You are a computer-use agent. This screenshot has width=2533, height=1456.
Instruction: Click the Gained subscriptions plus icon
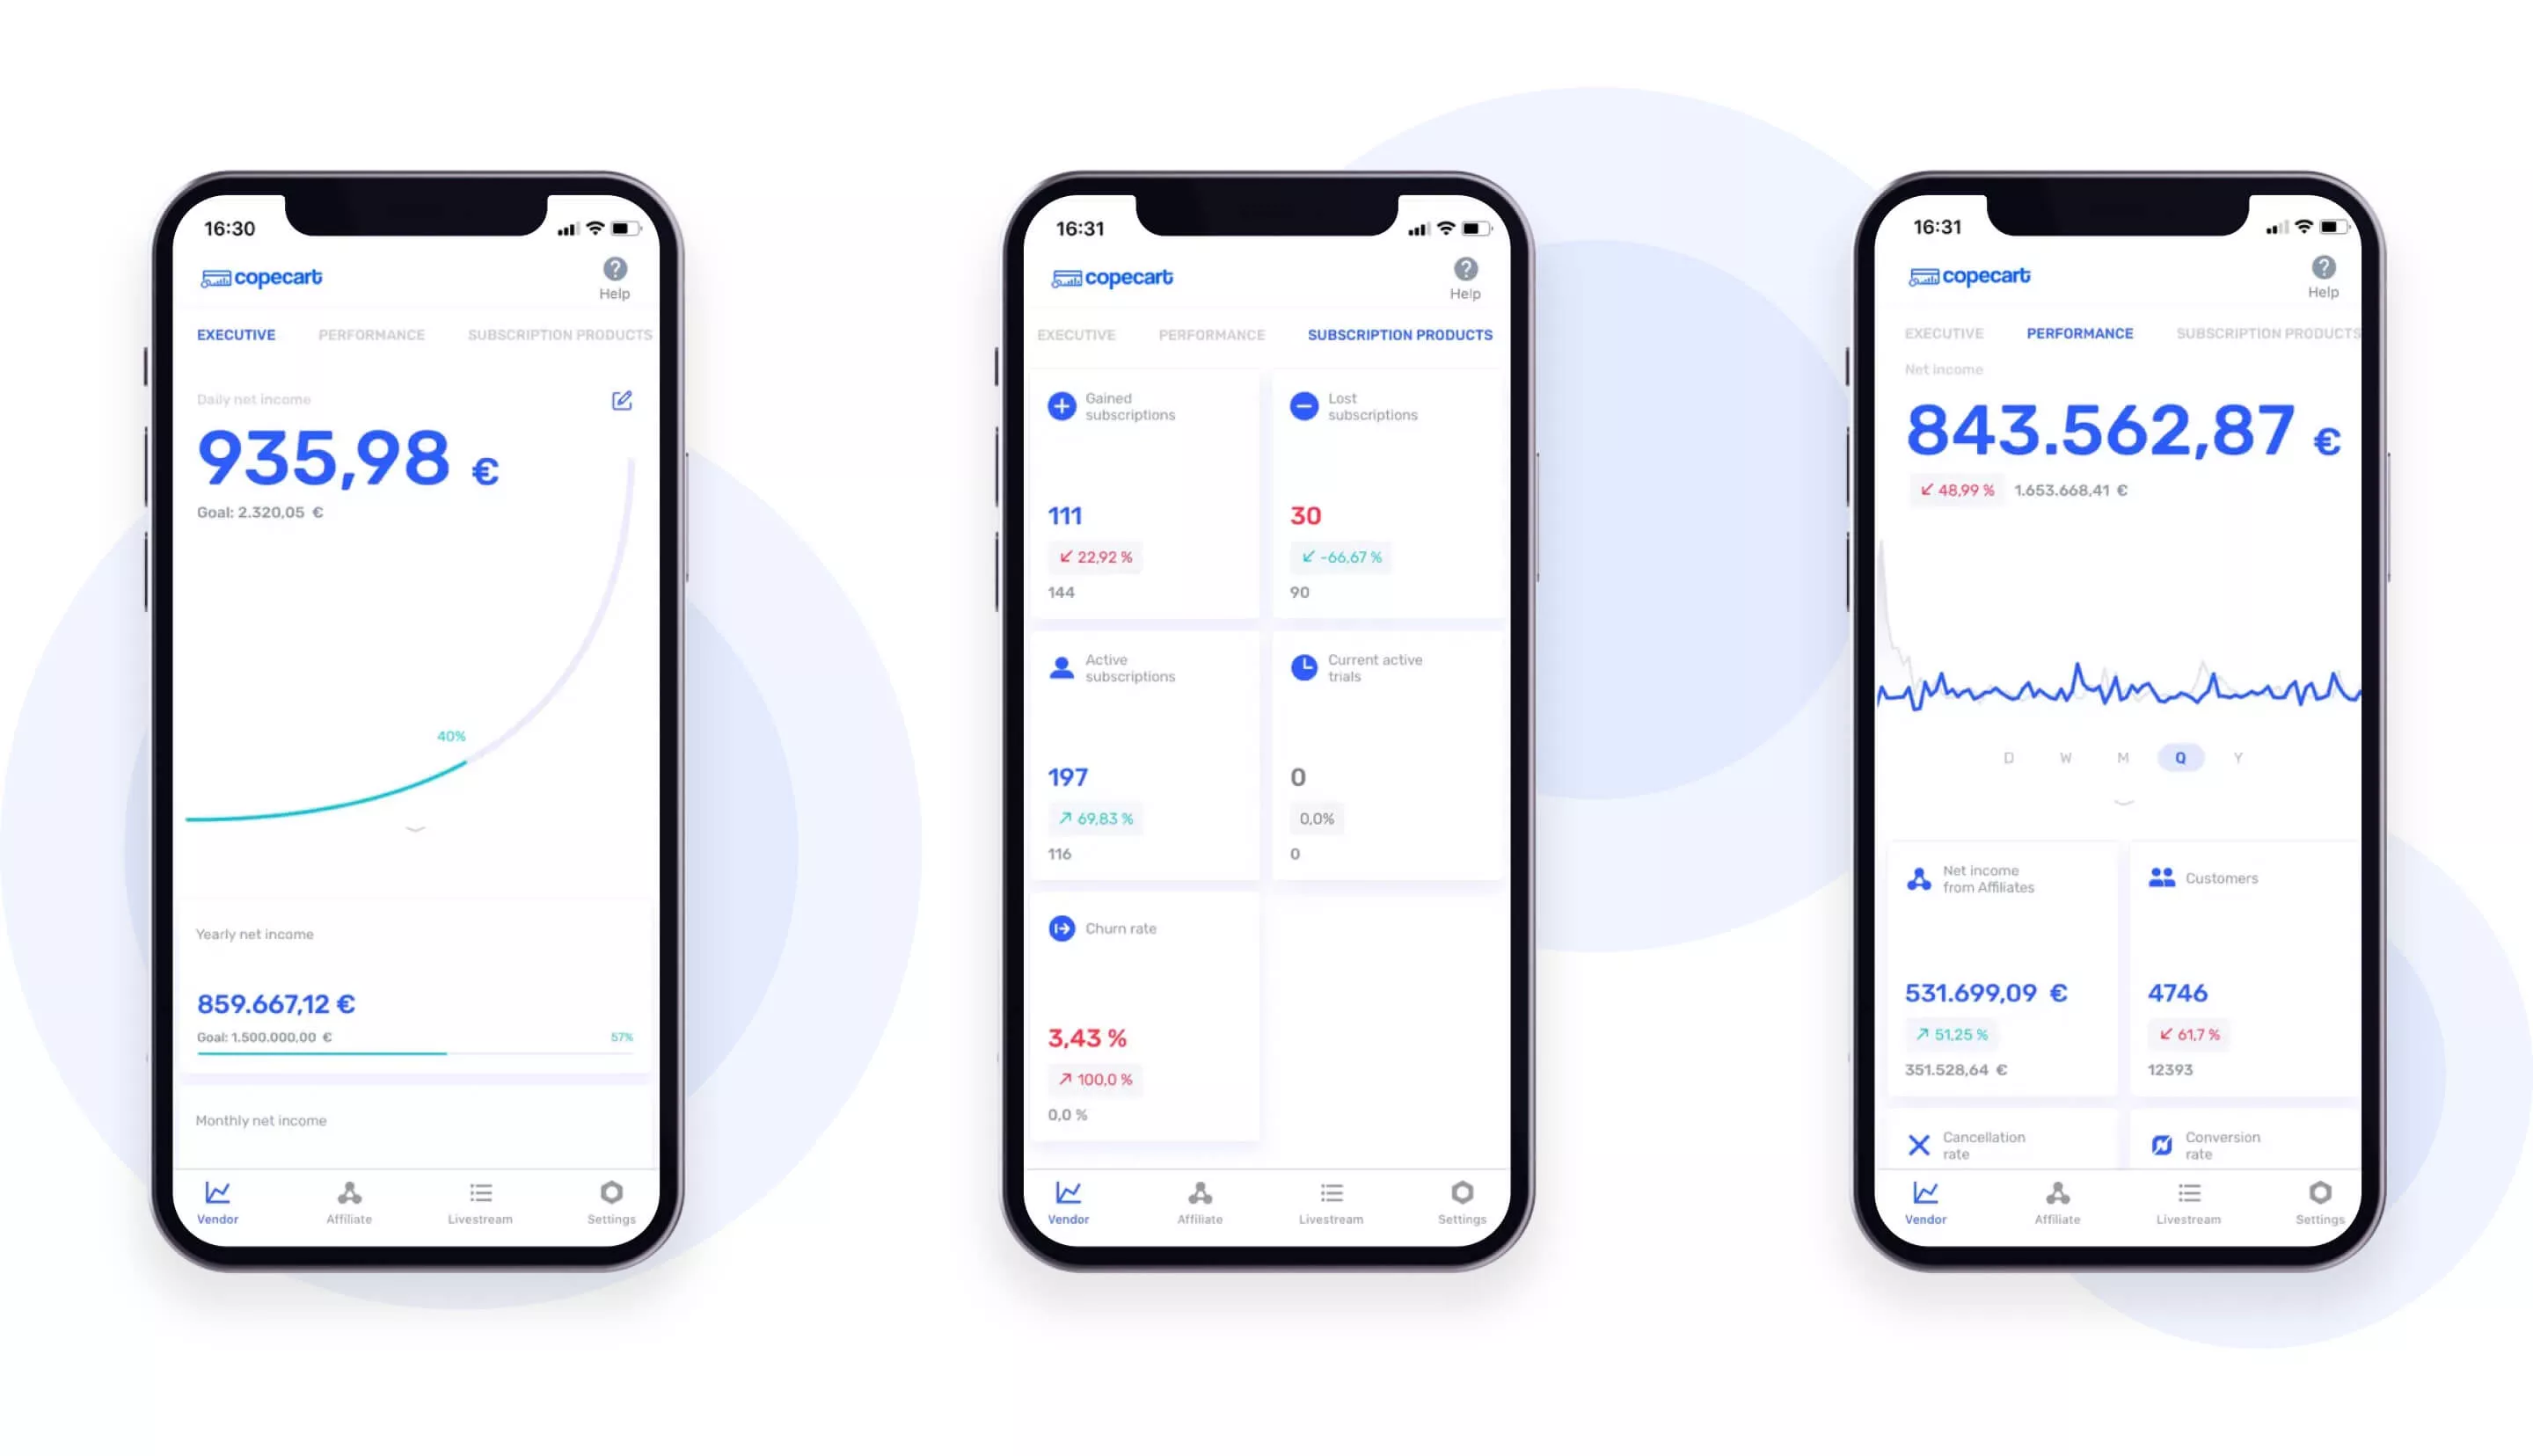pos(1062,405)
